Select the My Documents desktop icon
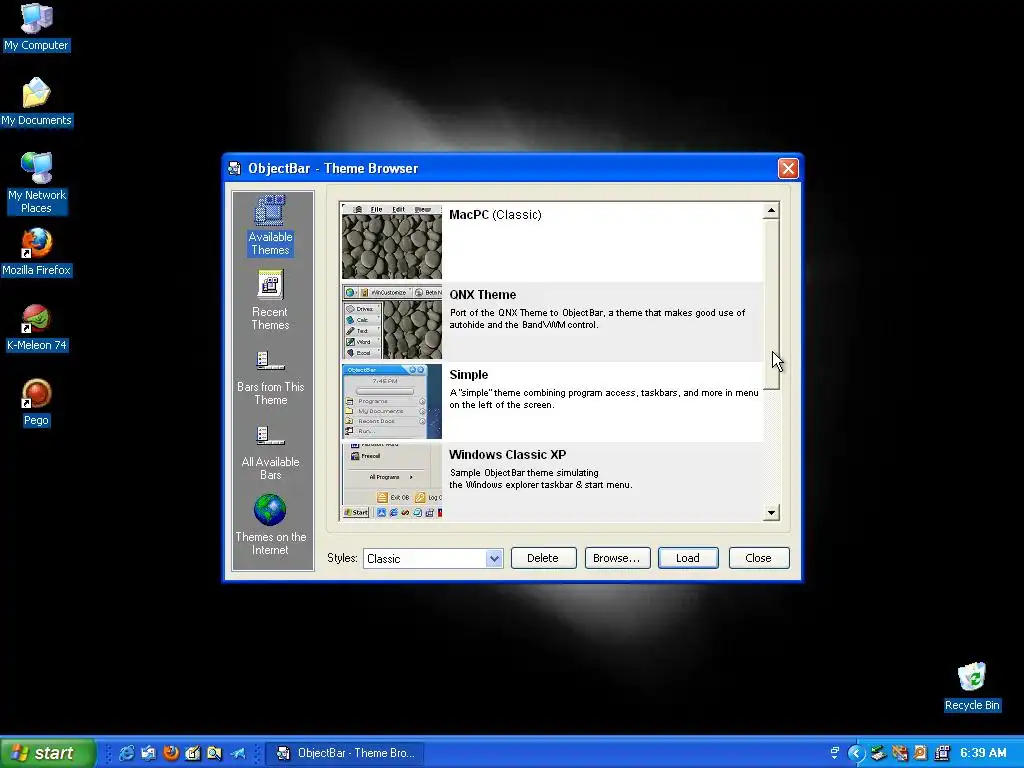This screenshot has width=1024, height=768. point(36,103)
